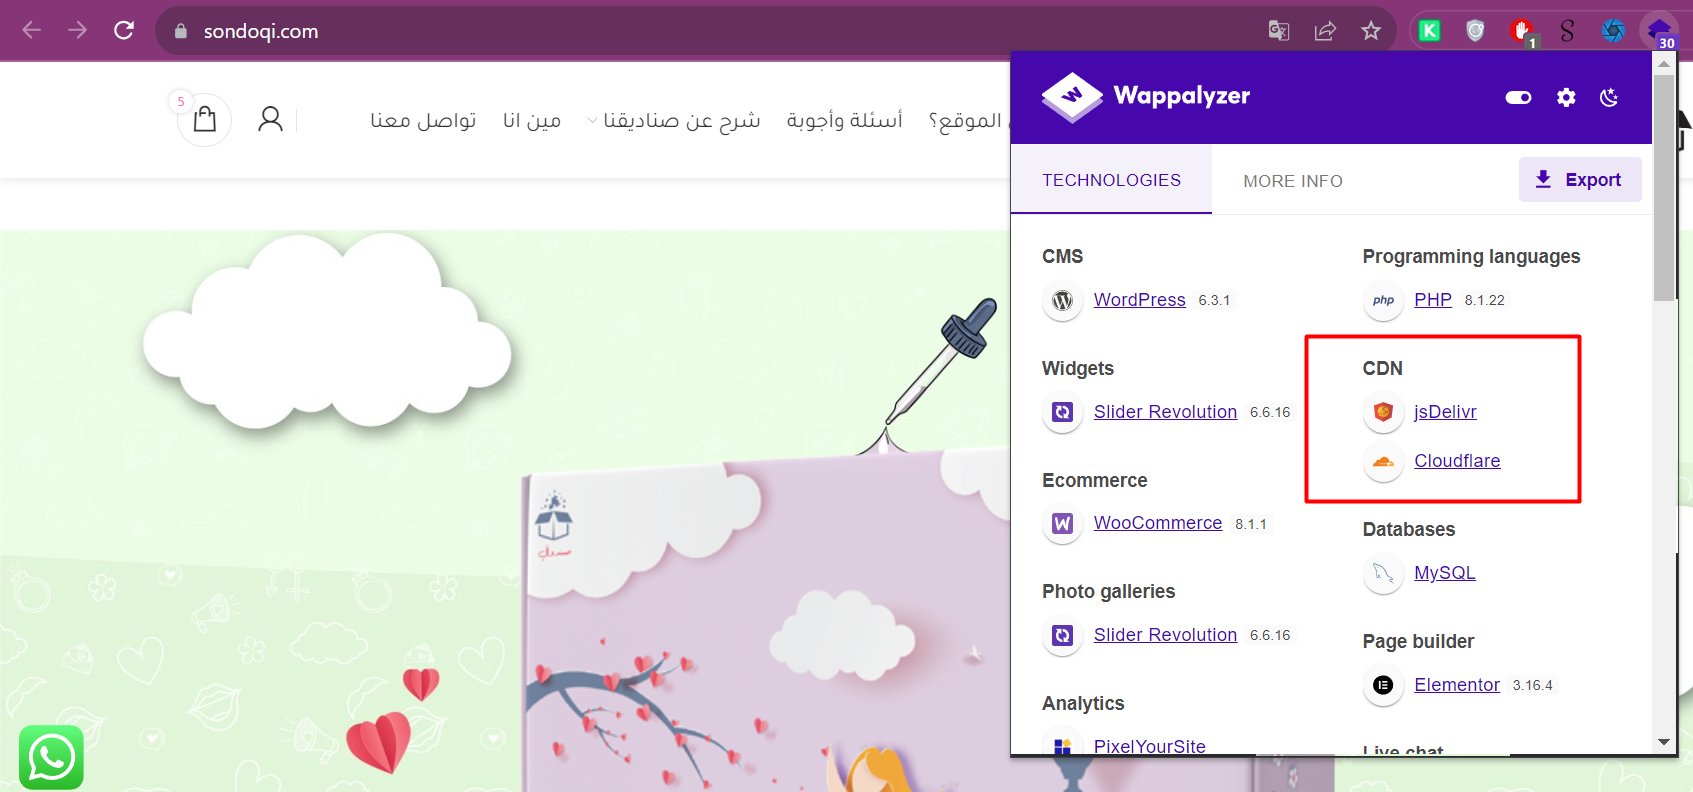Click the share page icon

(x=1325, y=31)
